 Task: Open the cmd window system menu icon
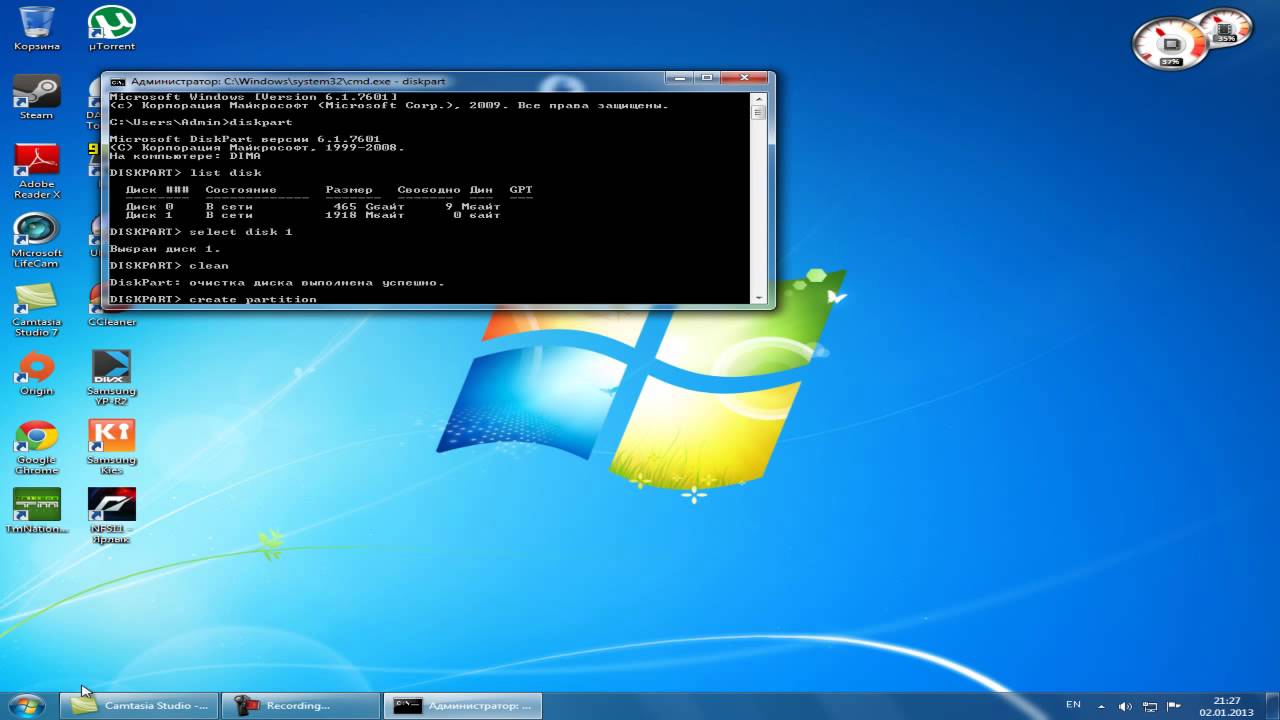(117, 81)
